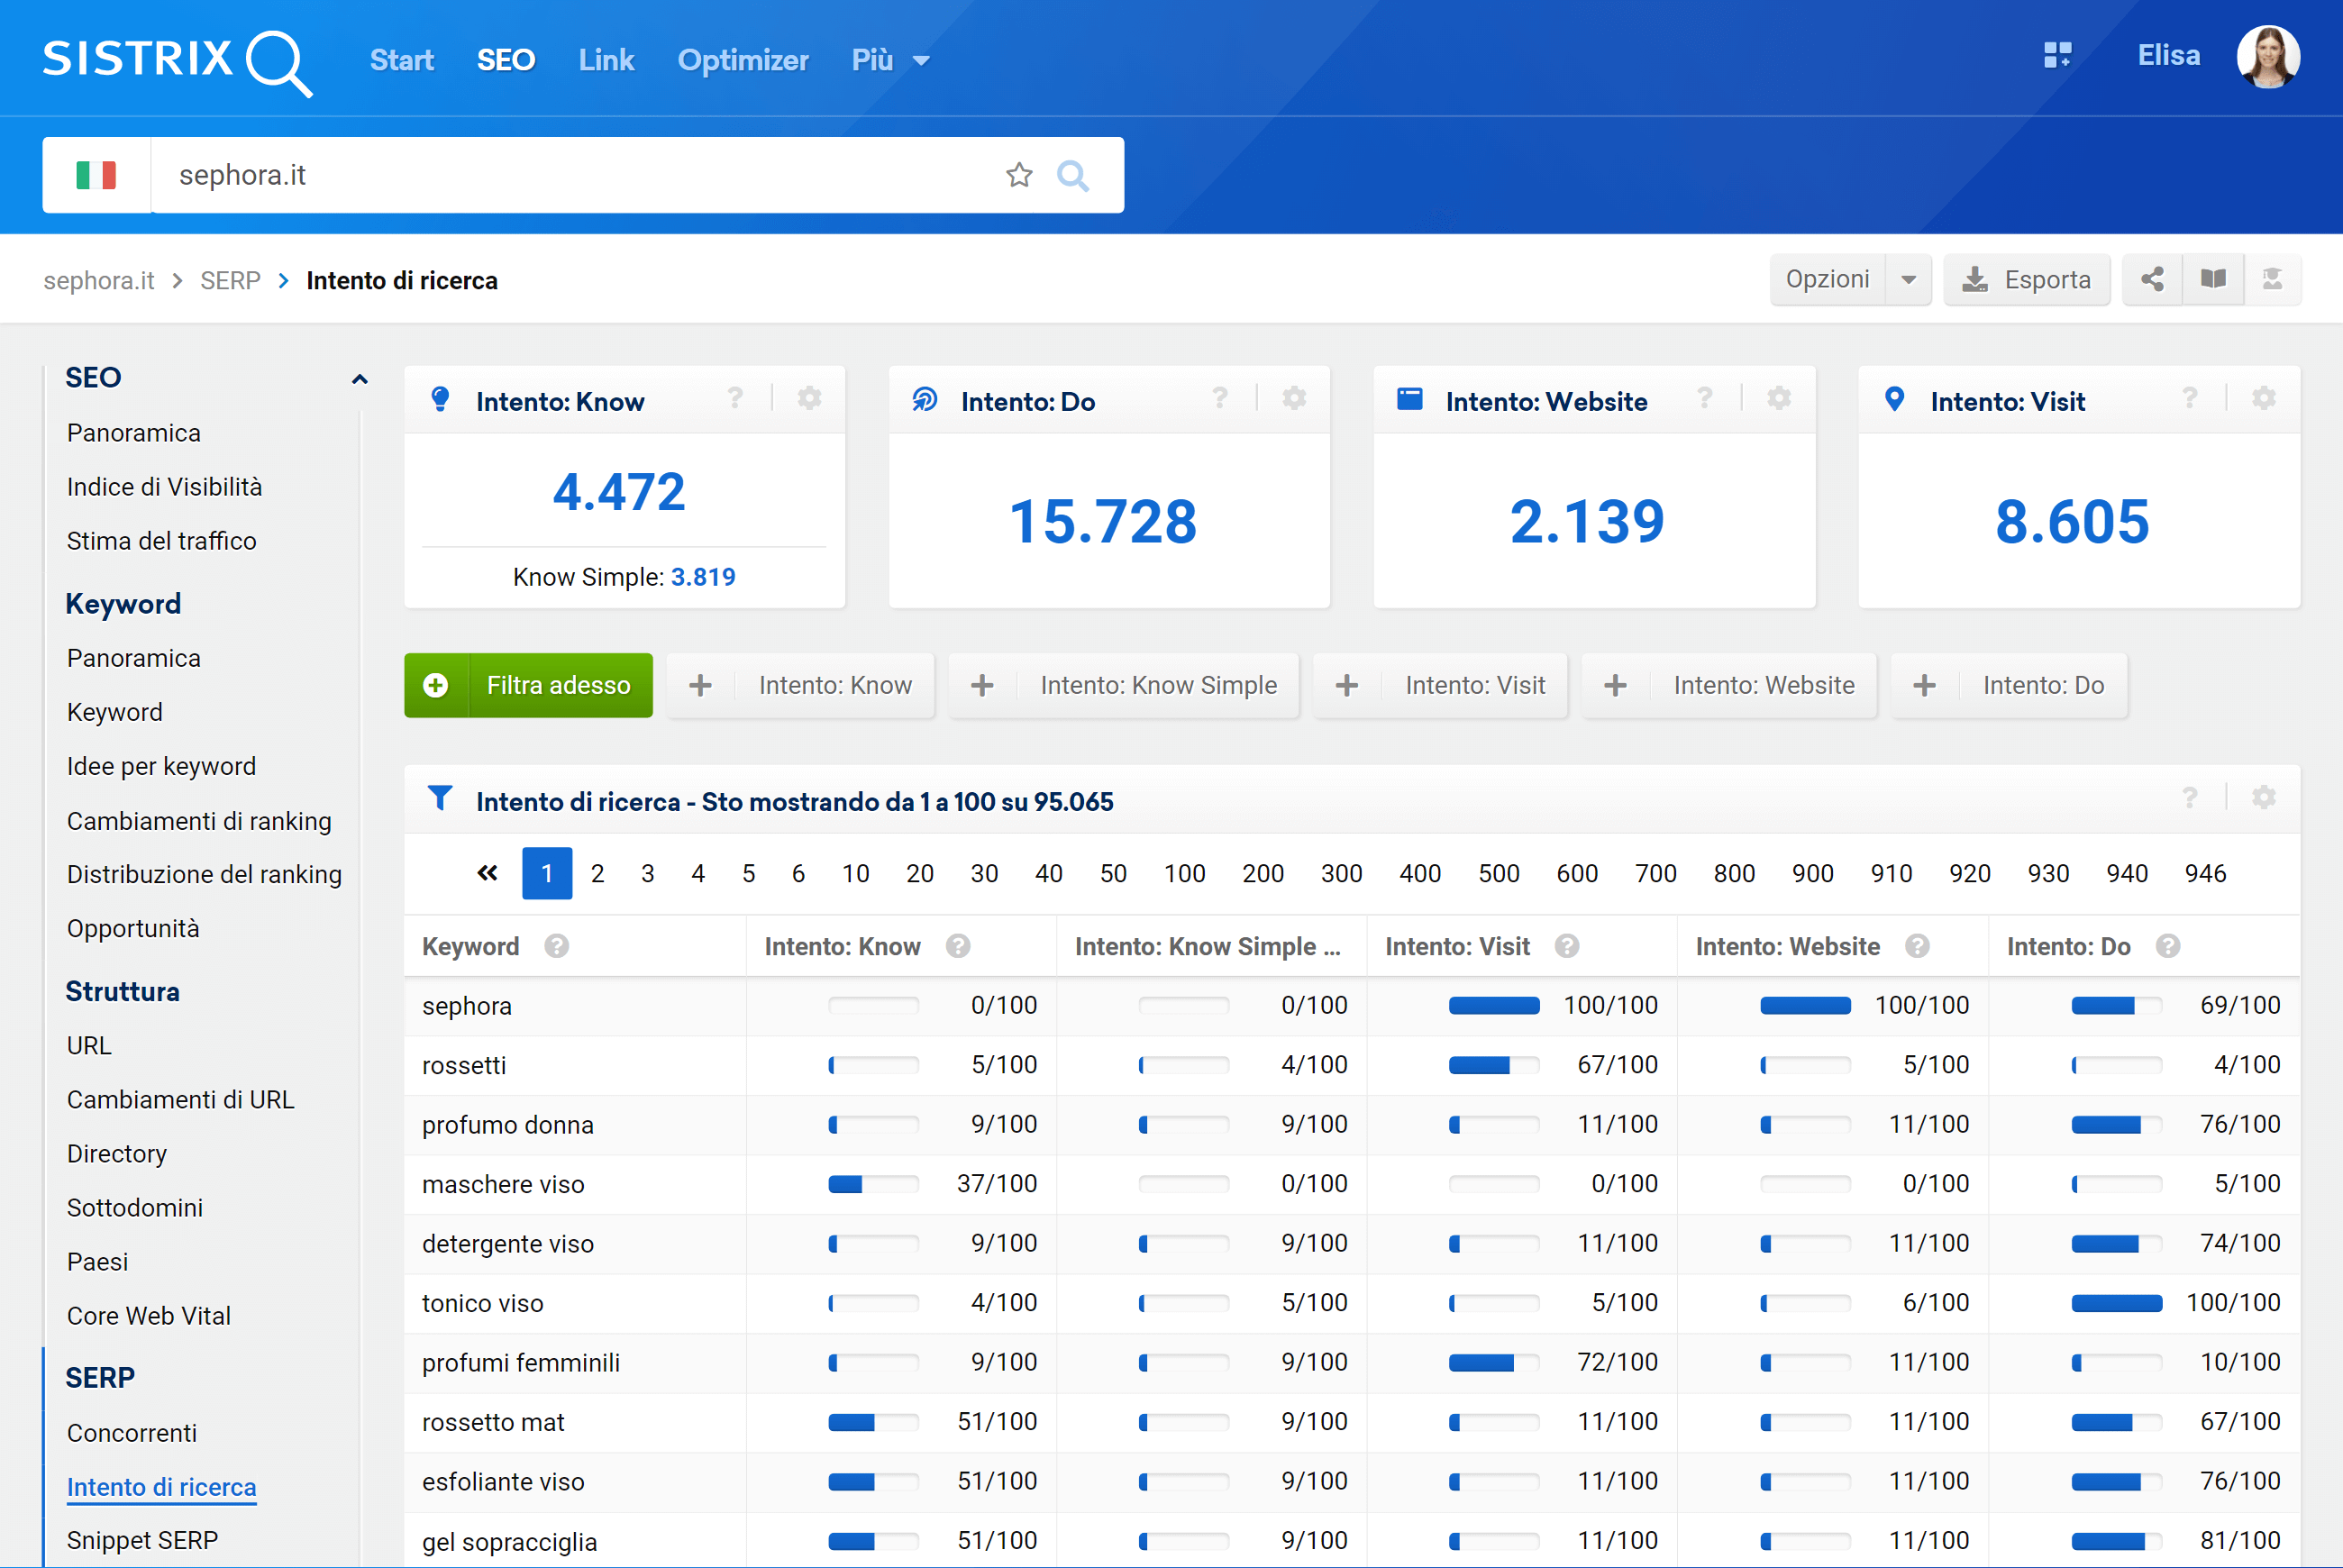Click the share icon in toolbar
The image size is (2343, 1568).
pos(2152,279)
